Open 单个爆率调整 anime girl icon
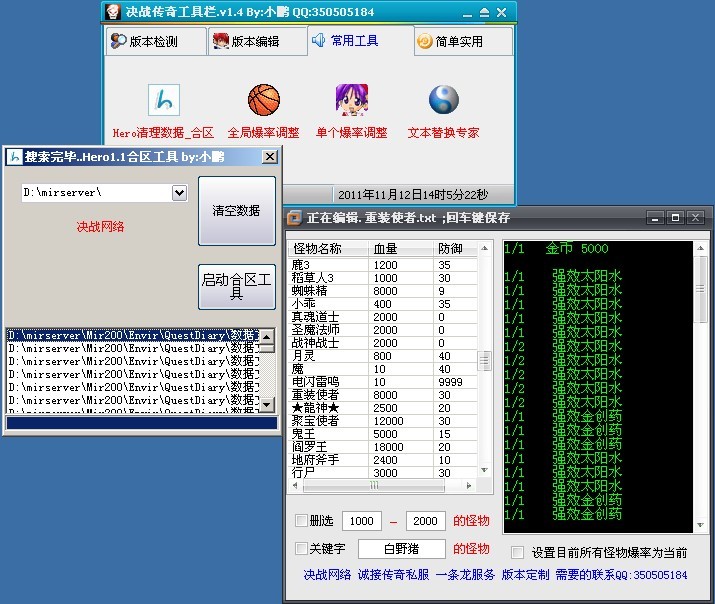The height and width of the screenshot is (604, 715). 351,100
